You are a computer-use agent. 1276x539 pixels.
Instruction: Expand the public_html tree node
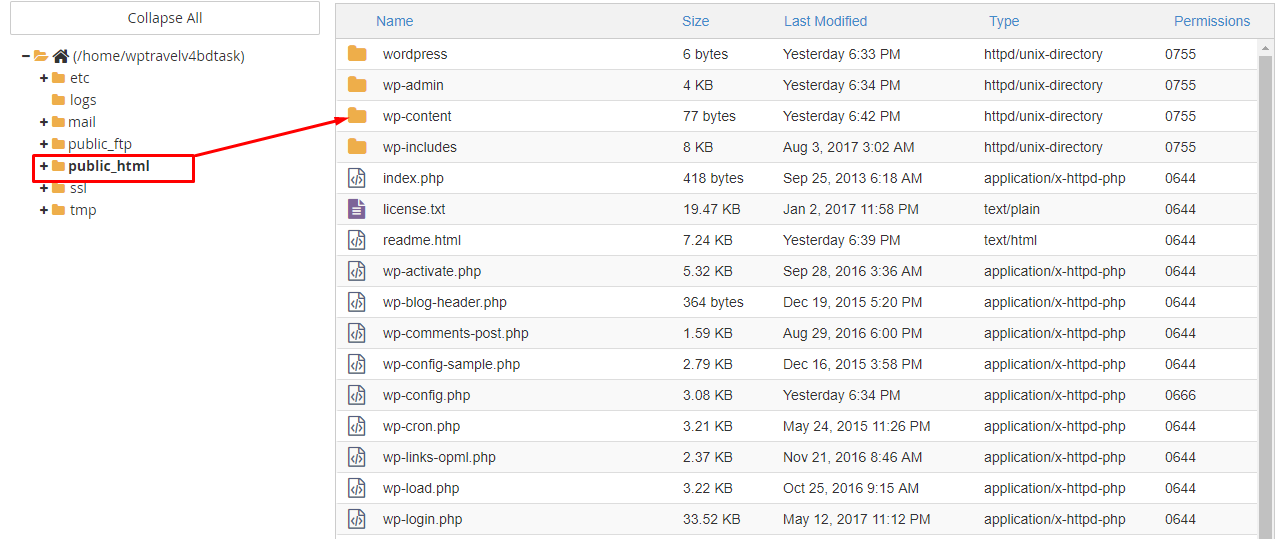point(44,166)
